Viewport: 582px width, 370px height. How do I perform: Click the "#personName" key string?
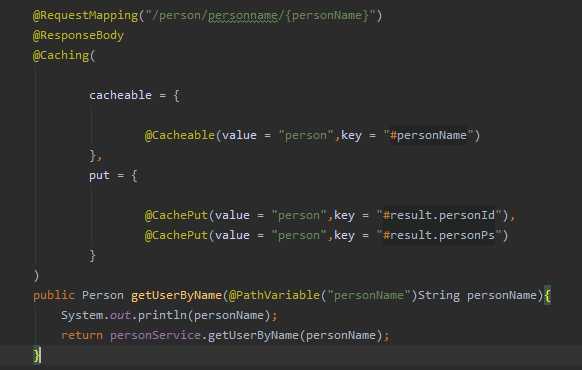click(428, 135)
